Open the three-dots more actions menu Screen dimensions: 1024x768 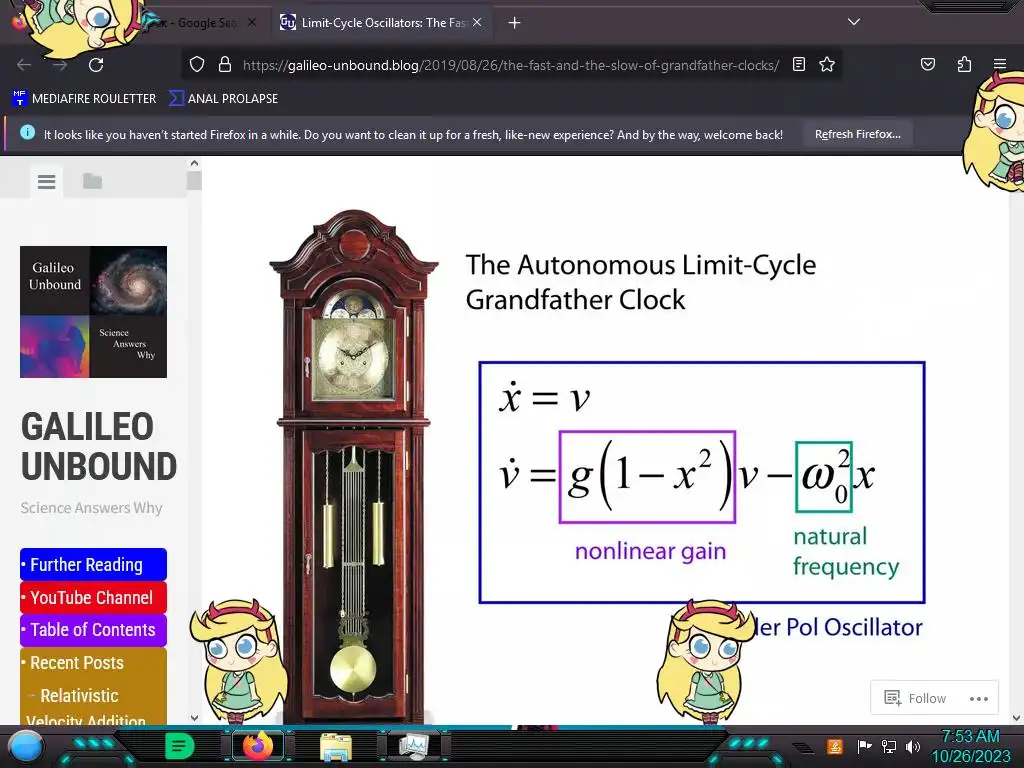[979, 699]
